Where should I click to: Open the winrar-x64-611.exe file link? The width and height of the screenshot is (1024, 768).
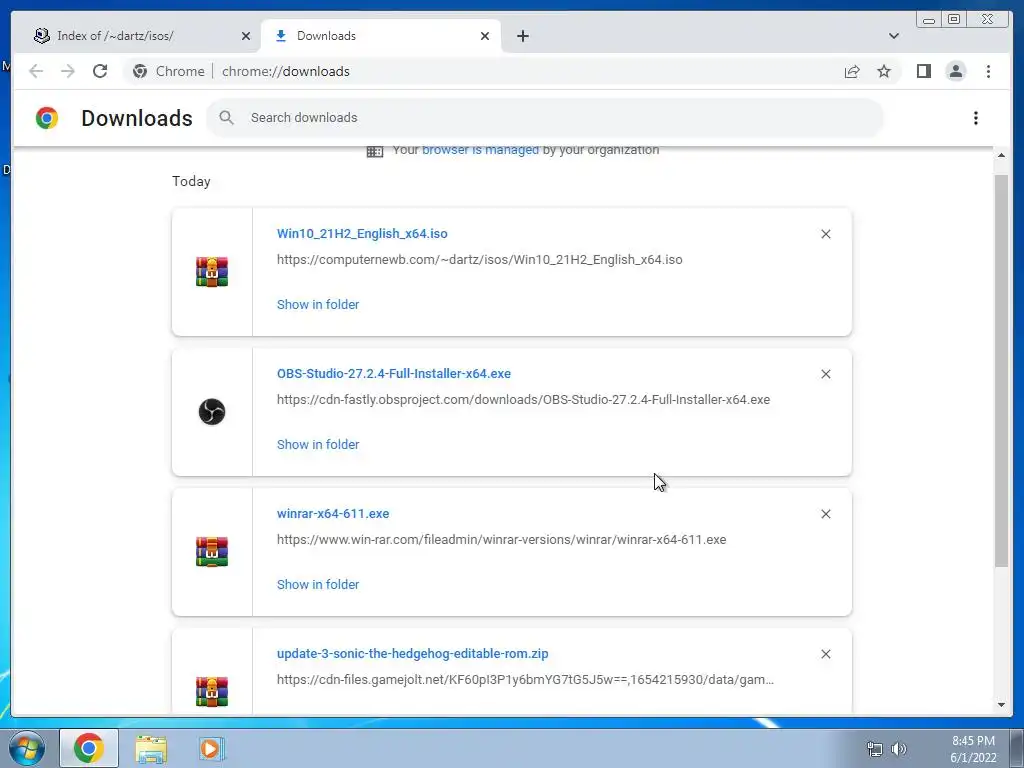click(333, 514)
